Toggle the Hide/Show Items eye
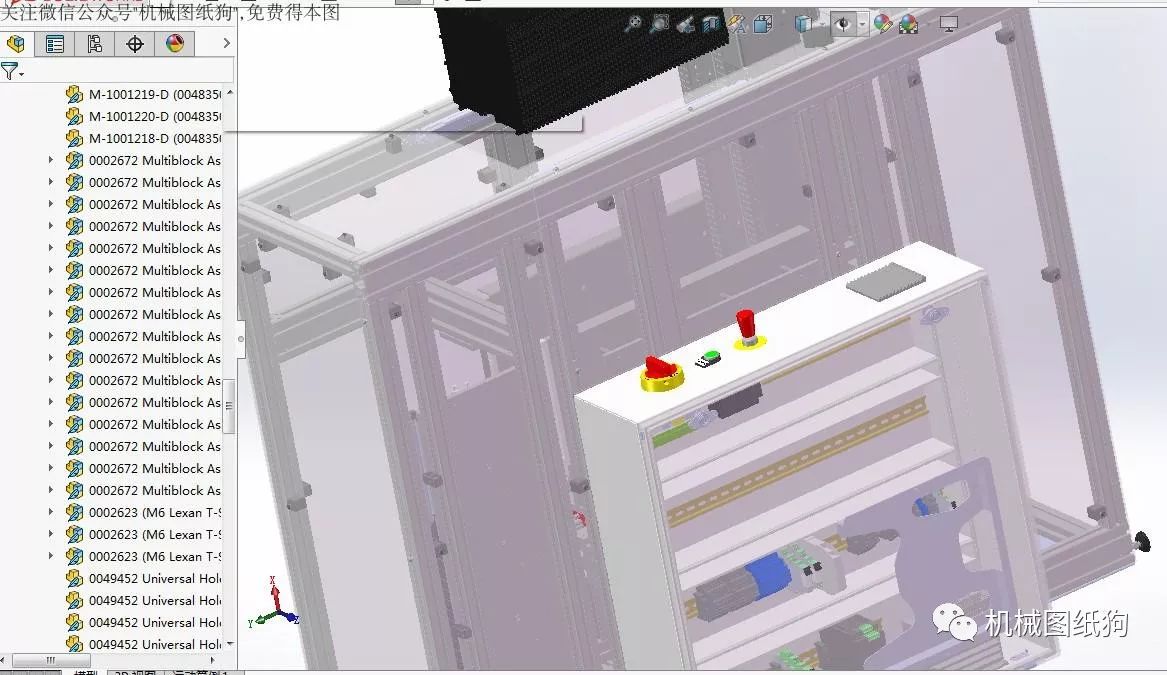This screenshot has height=675, width=1167. pyautogui.click(x=843, y=24)
